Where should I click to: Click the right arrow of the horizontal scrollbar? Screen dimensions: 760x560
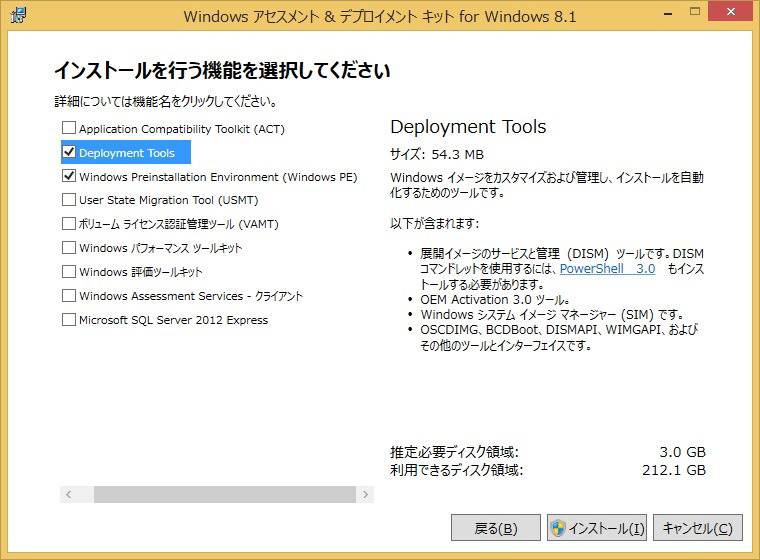click(365, 495)
